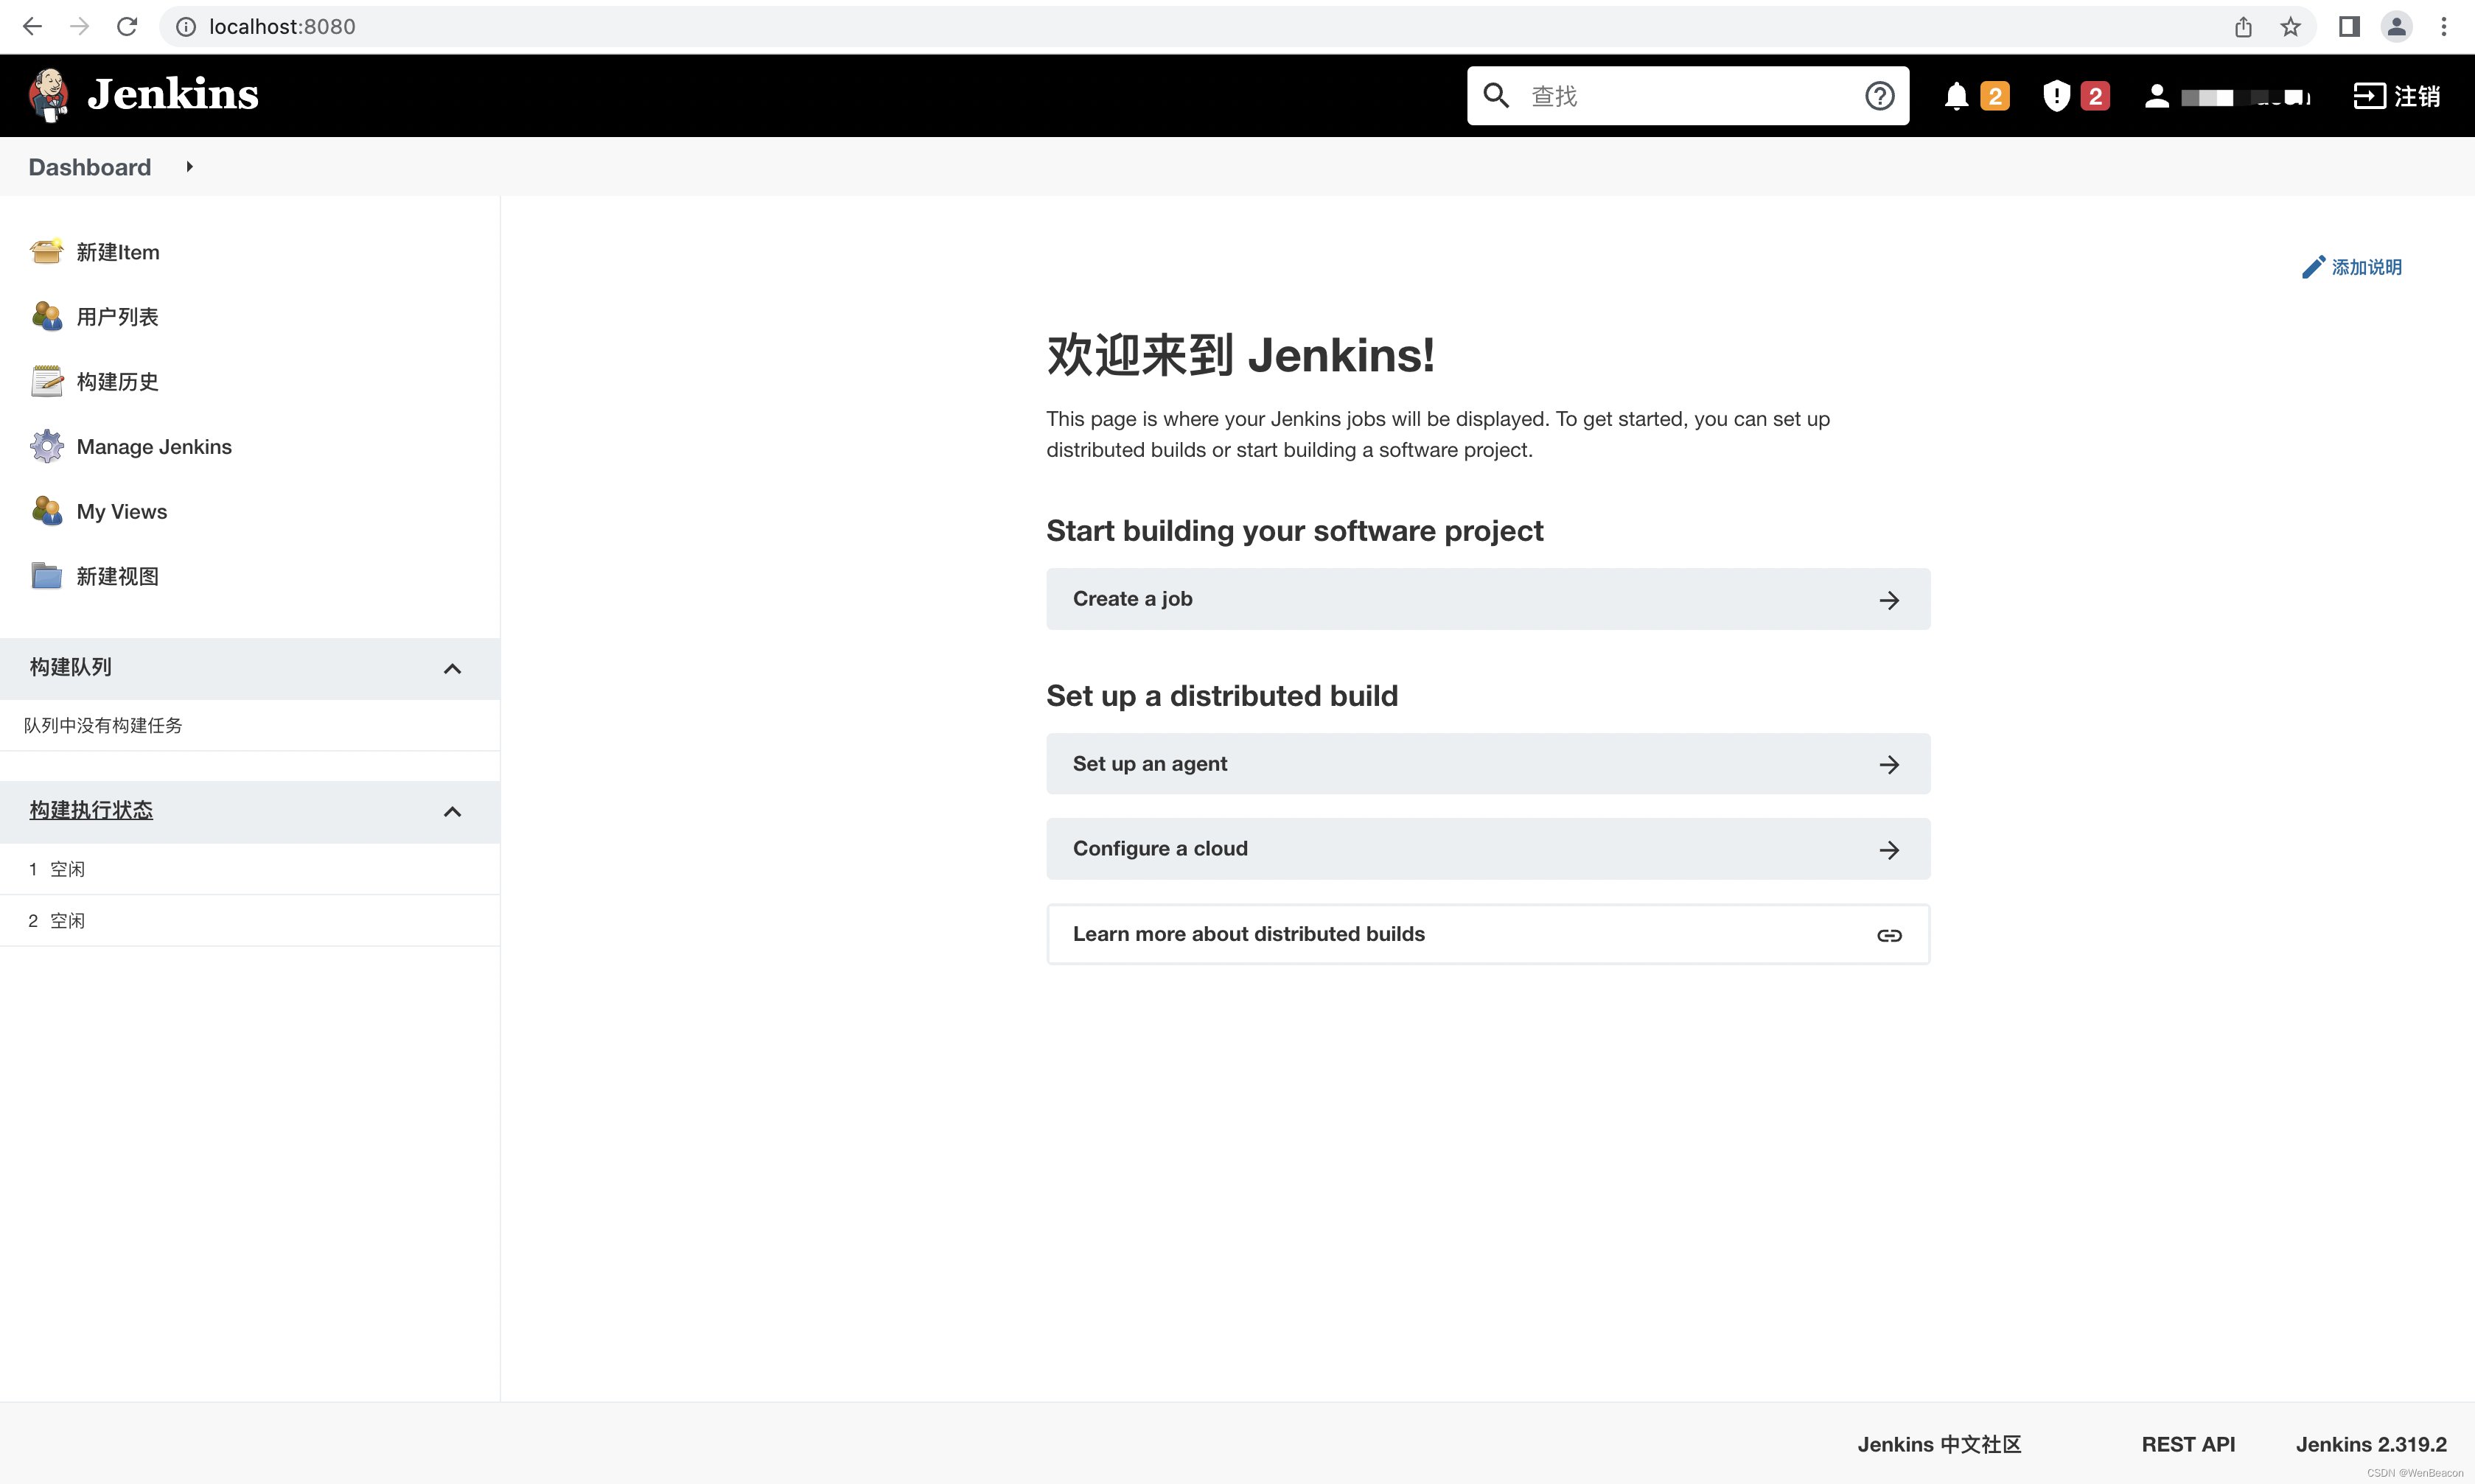Click the 构建历史 notepad icon

tap(46, 382)
